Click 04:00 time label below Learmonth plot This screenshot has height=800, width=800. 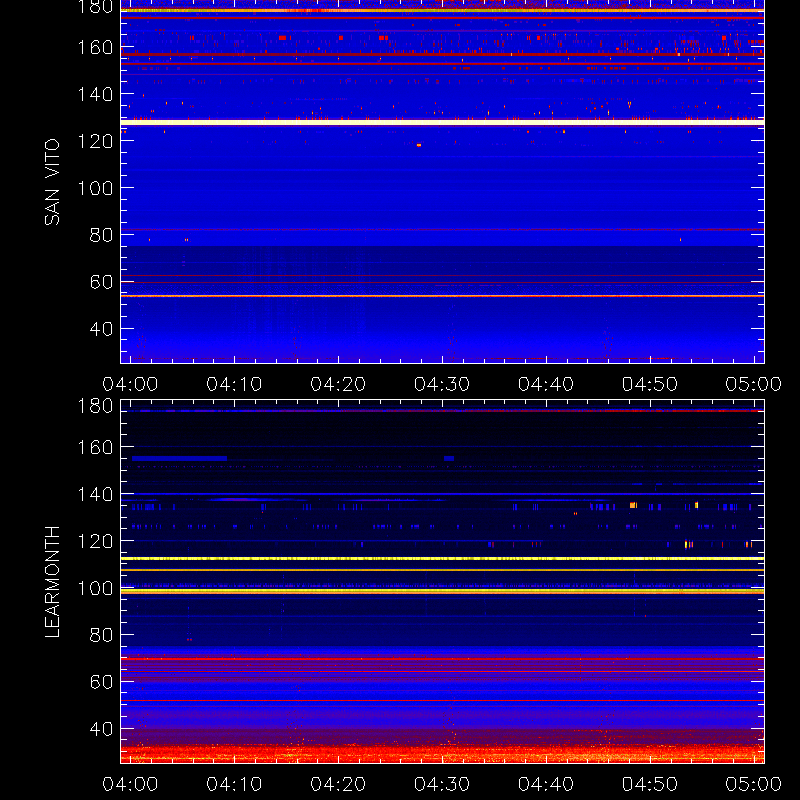click(130, 784)
